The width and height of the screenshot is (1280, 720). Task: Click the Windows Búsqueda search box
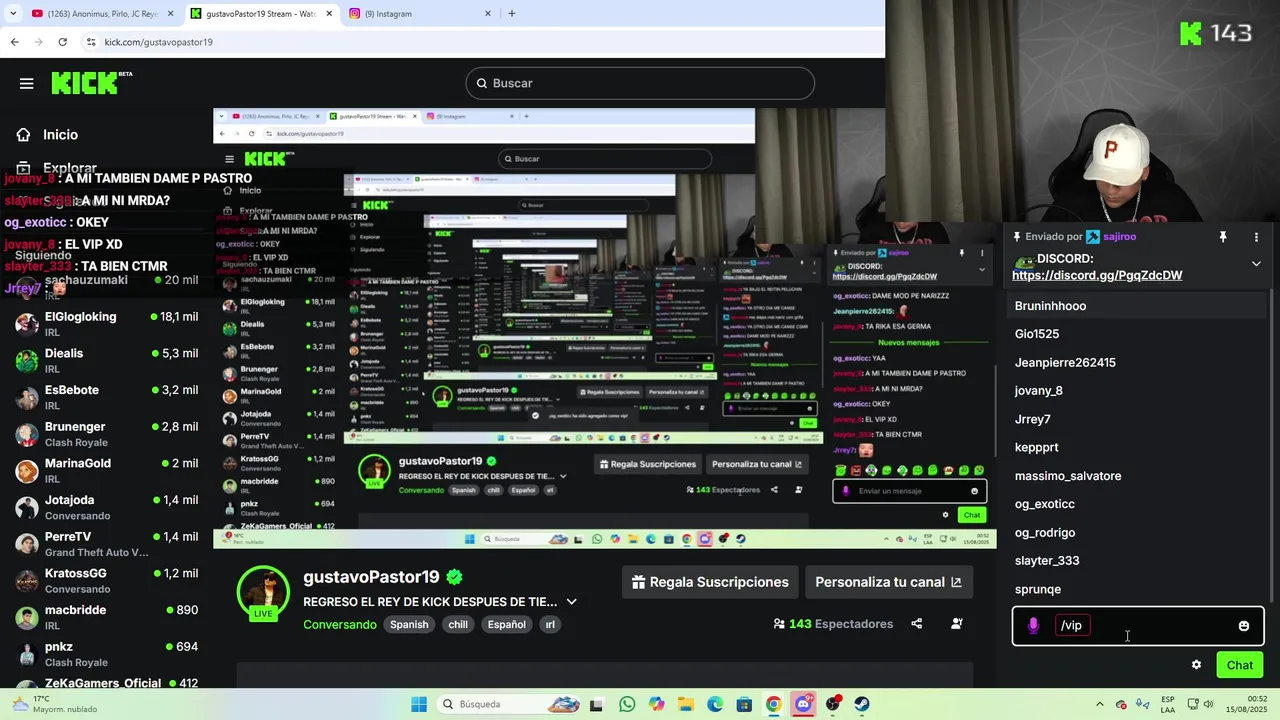pyautogui.click(x=508, y=704)
